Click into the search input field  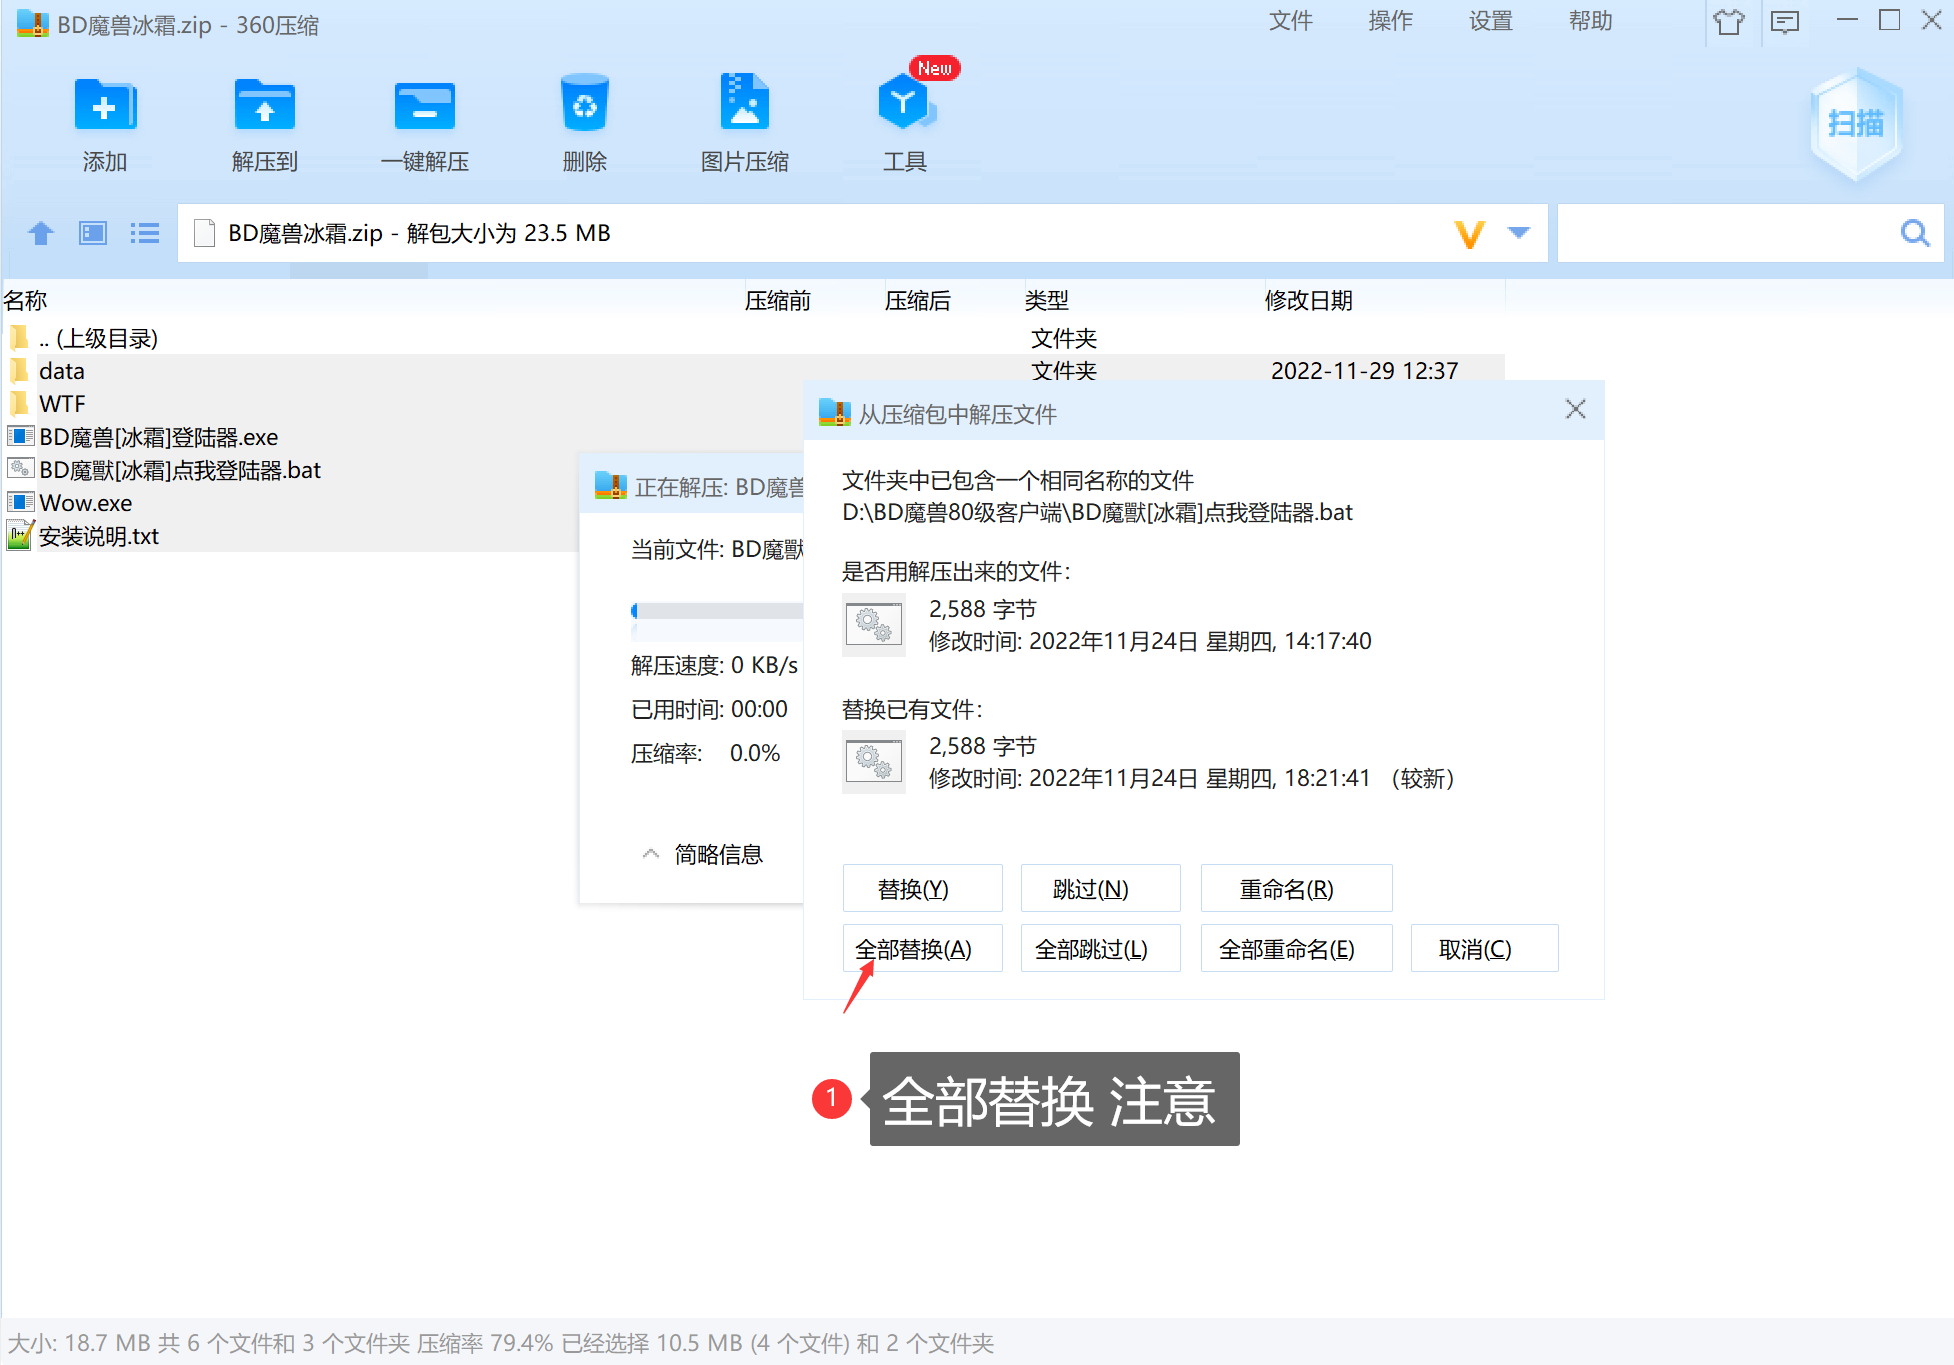coord(1730,233)
